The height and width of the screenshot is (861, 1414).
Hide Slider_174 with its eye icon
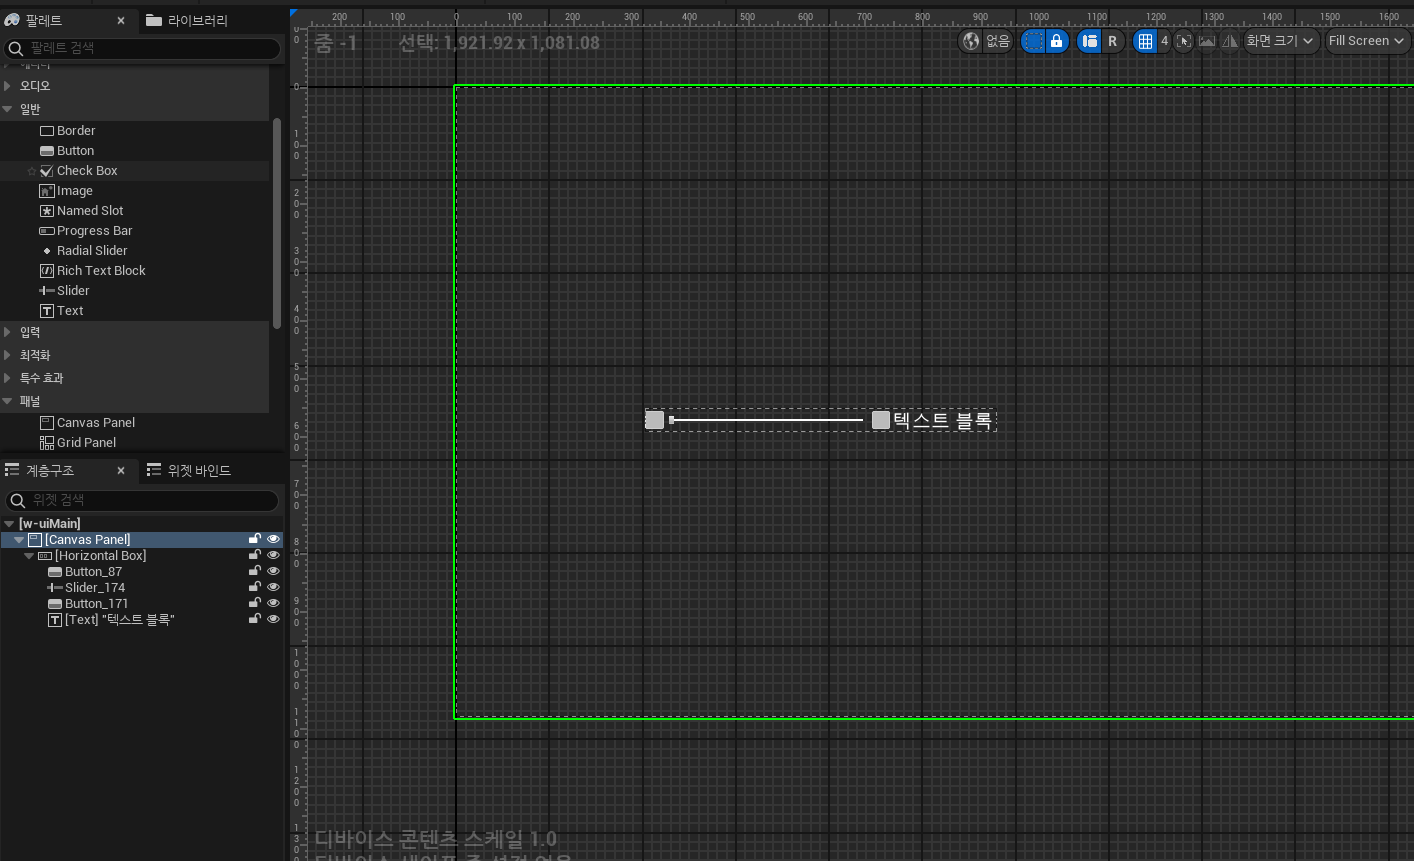point(273,587)
